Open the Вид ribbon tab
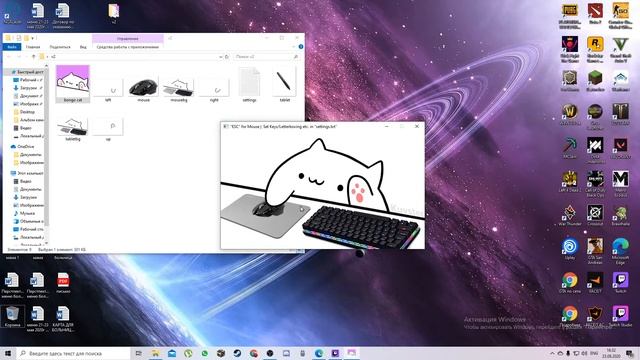Viewport: 640px width, 360px height. (83, 47)
